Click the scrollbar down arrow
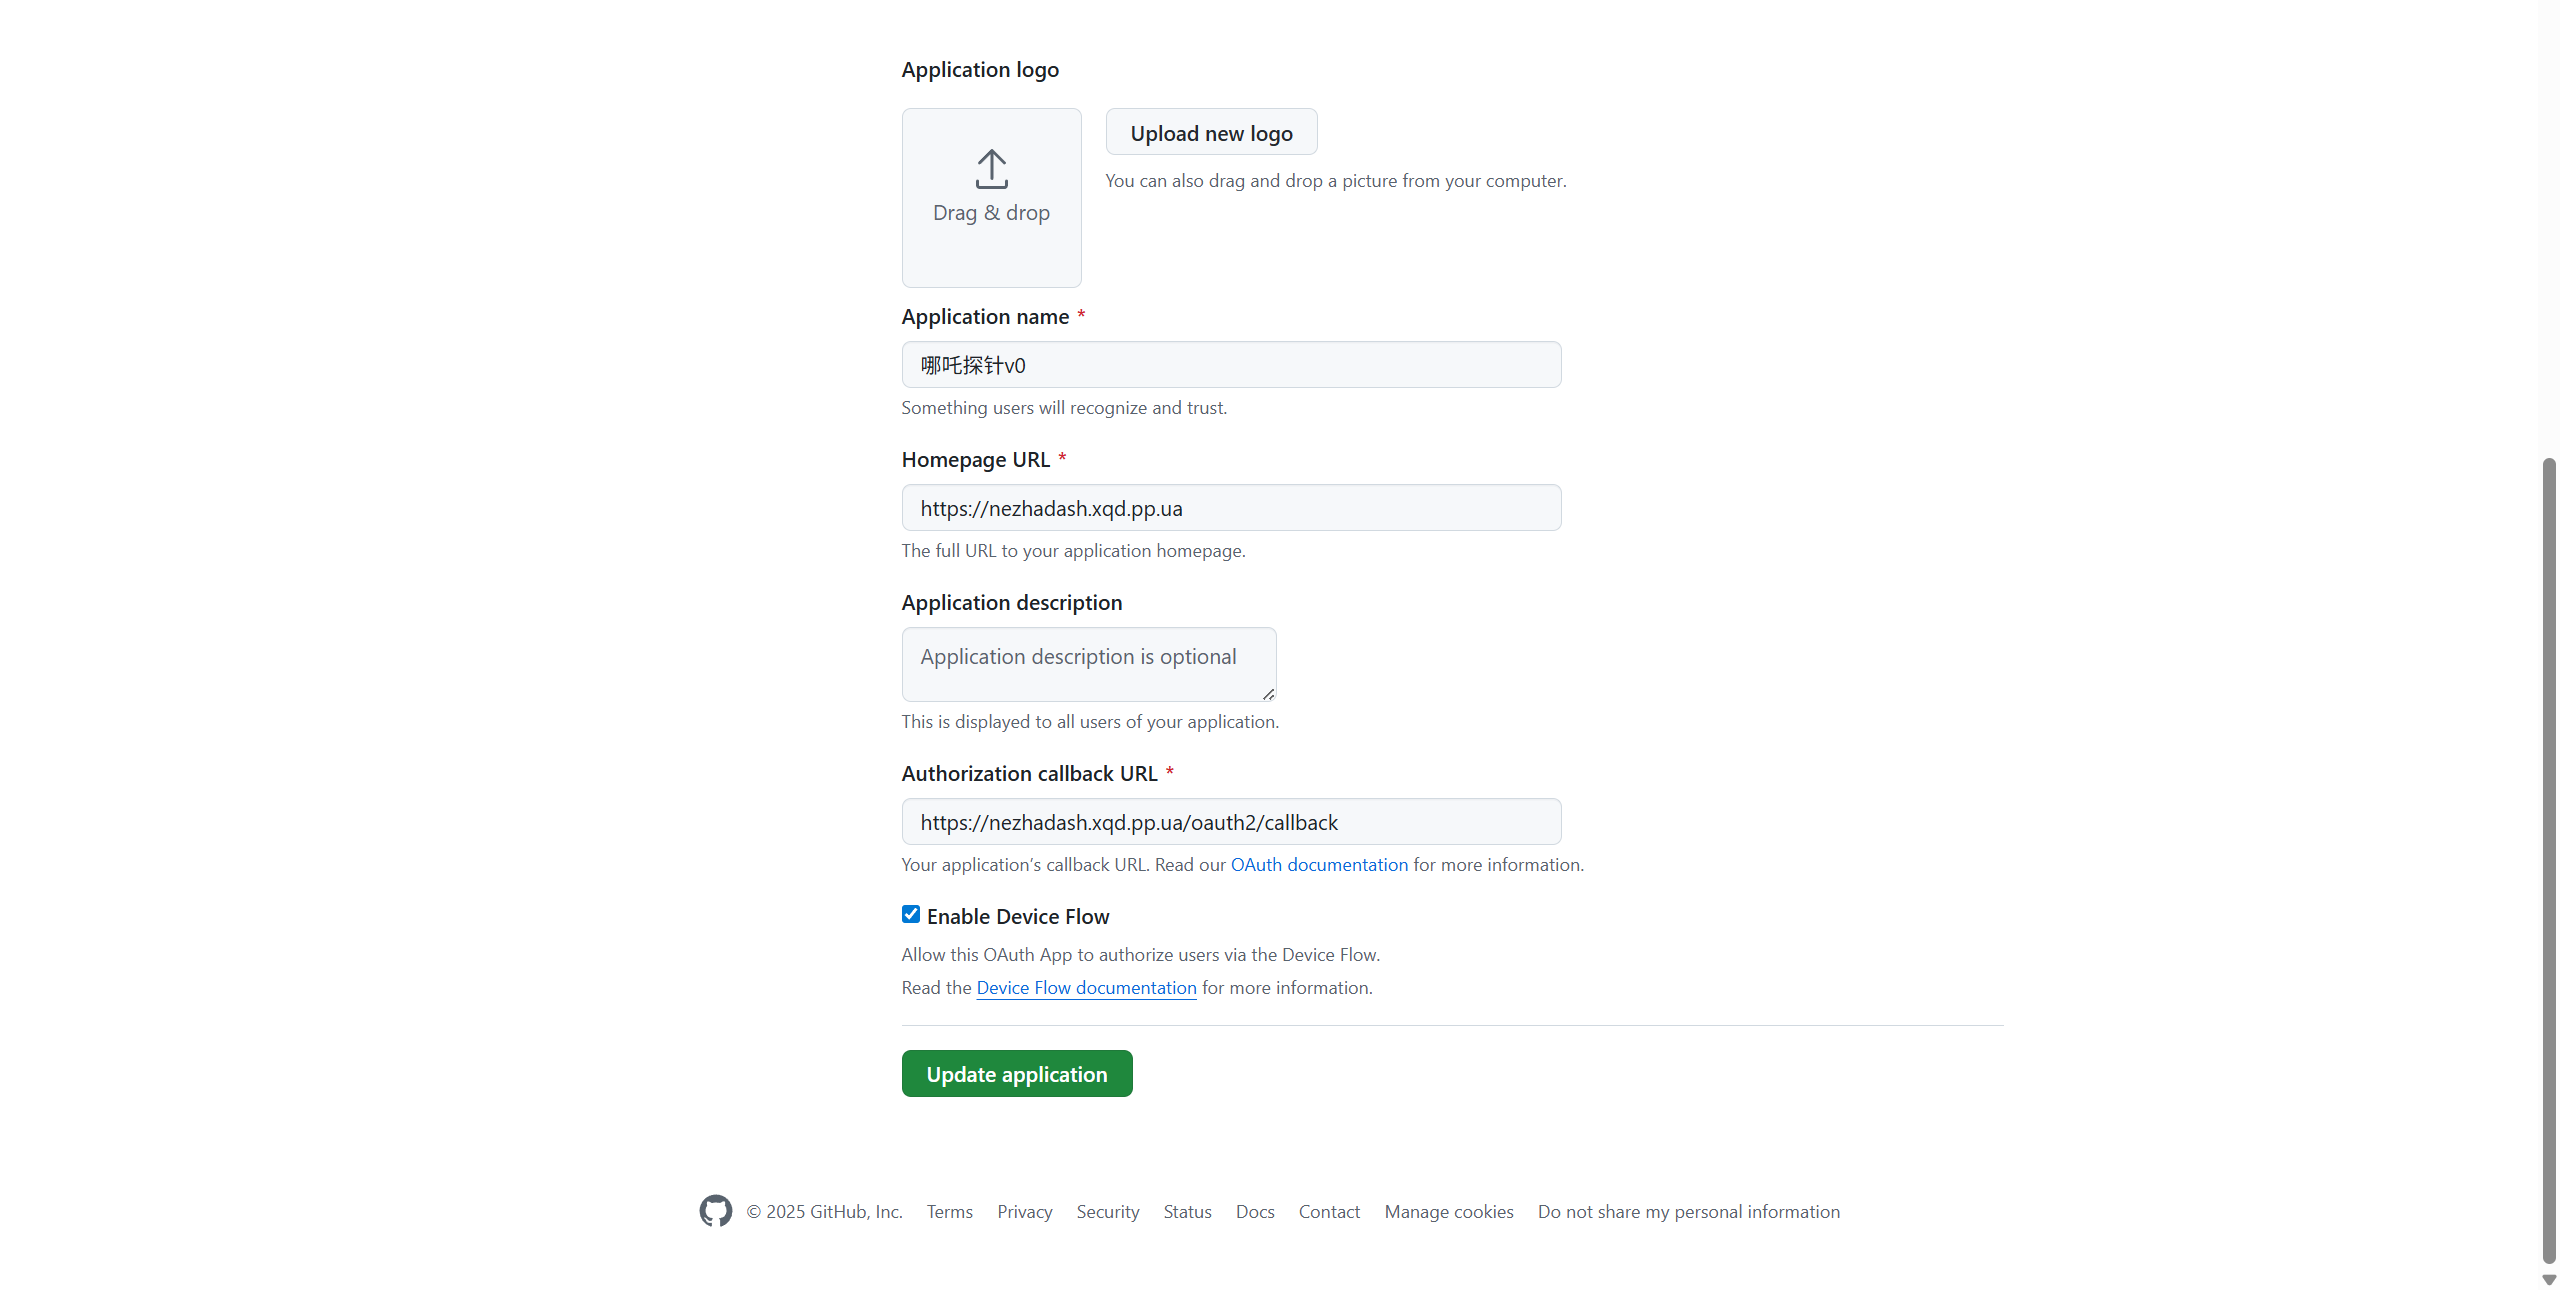The height and width of the screenshot is (1290, 2560). tap(2549, 1280)
